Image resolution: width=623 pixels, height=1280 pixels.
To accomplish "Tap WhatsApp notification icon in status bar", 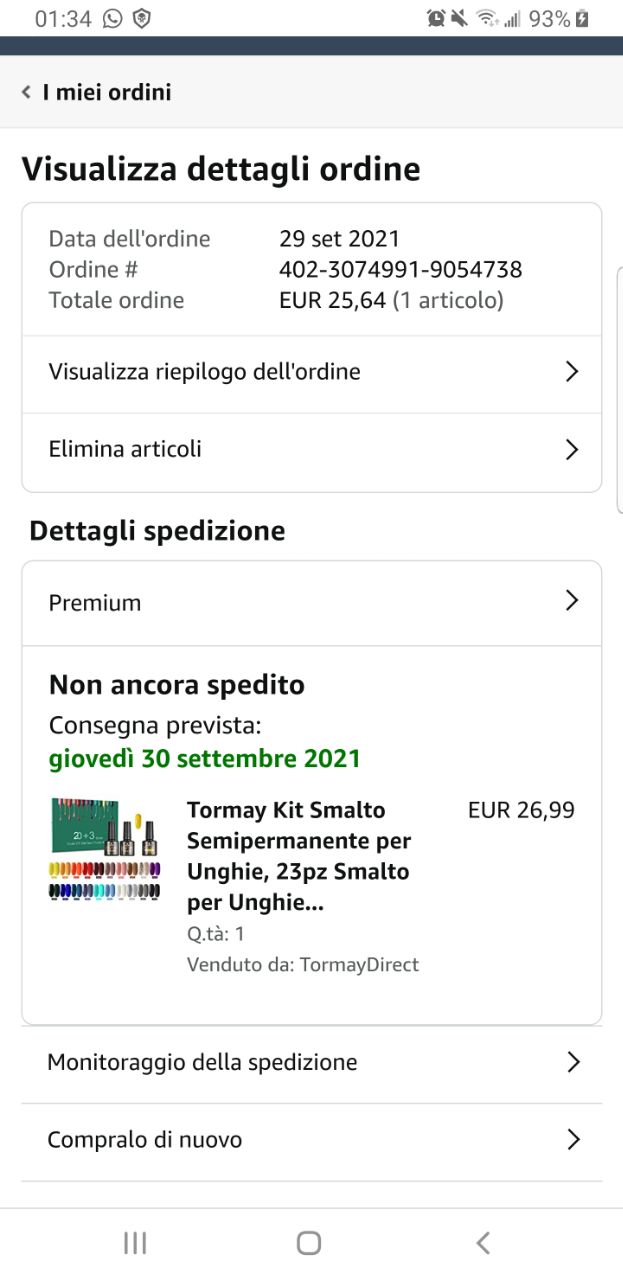I will tap(112, 18).
